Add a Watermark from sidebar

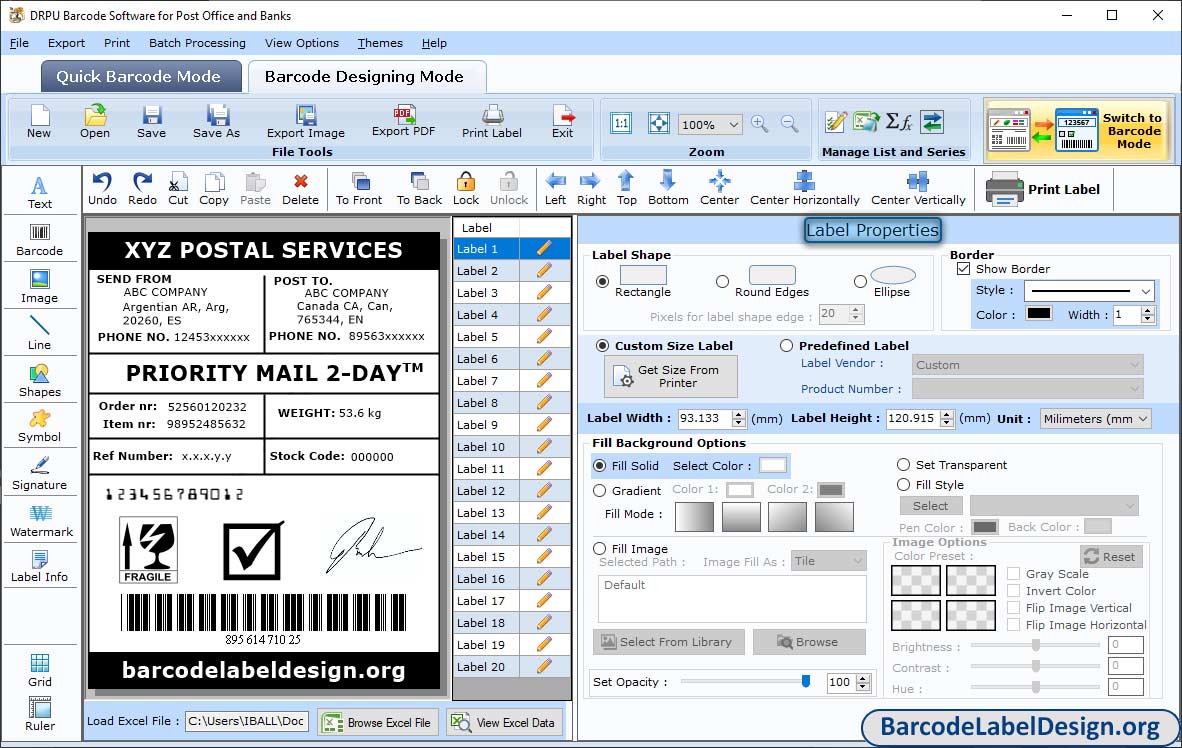(41, 521)
